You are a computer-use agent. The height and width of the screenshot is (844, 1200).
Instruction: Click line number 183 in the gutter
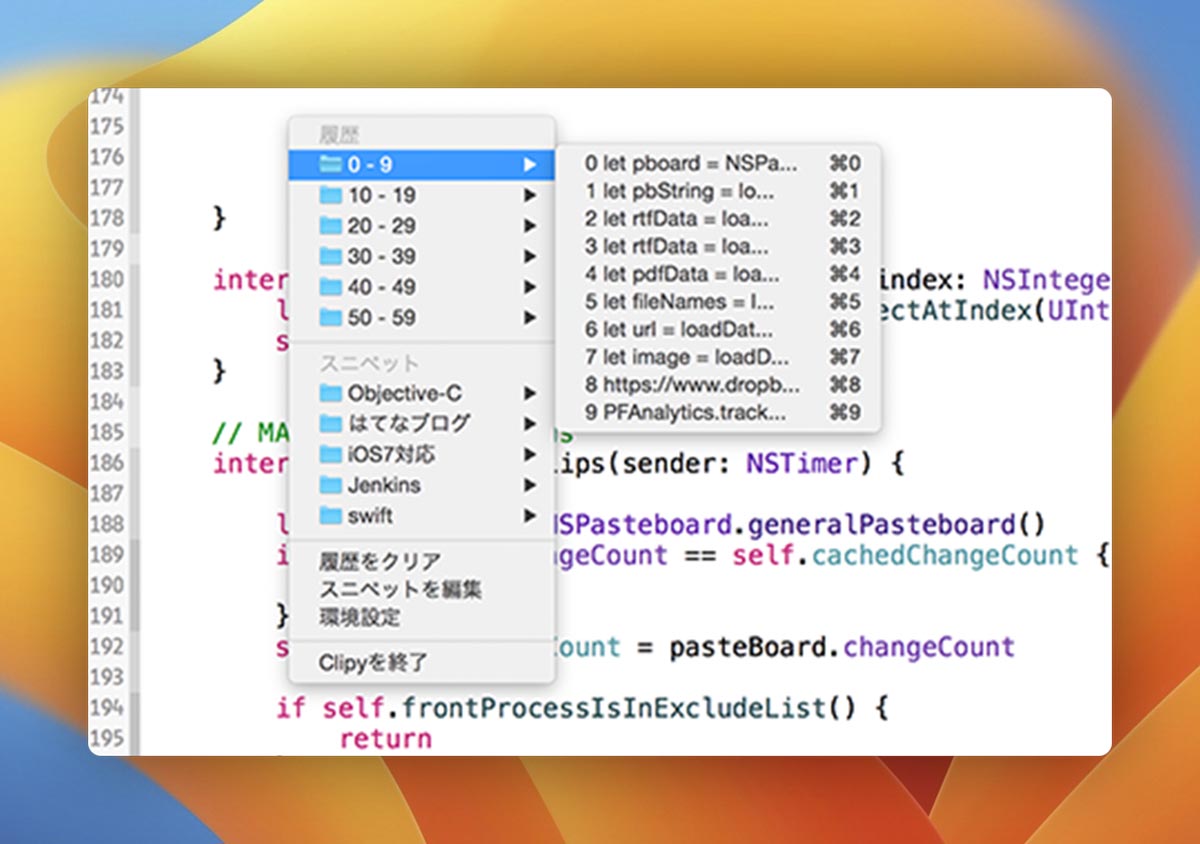(107, 371)
